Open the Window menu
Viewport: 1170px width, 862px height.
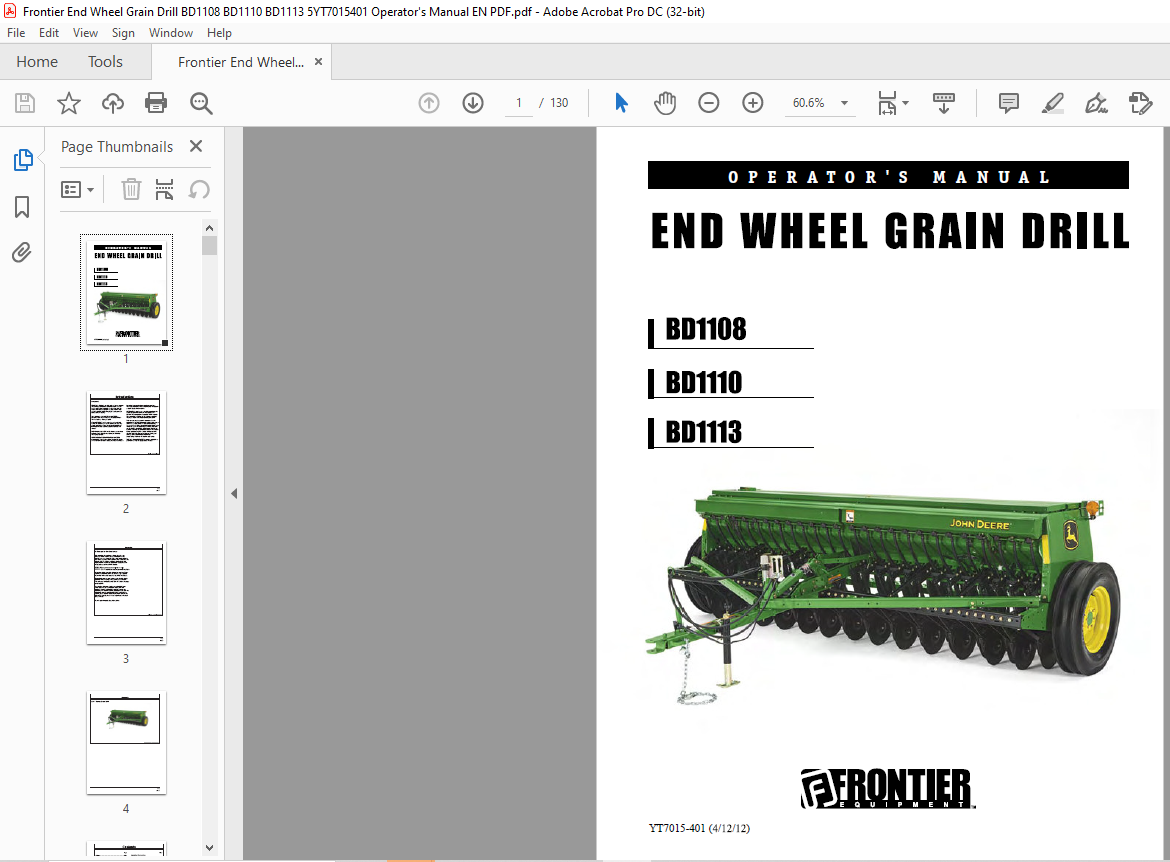pos(171,33)
